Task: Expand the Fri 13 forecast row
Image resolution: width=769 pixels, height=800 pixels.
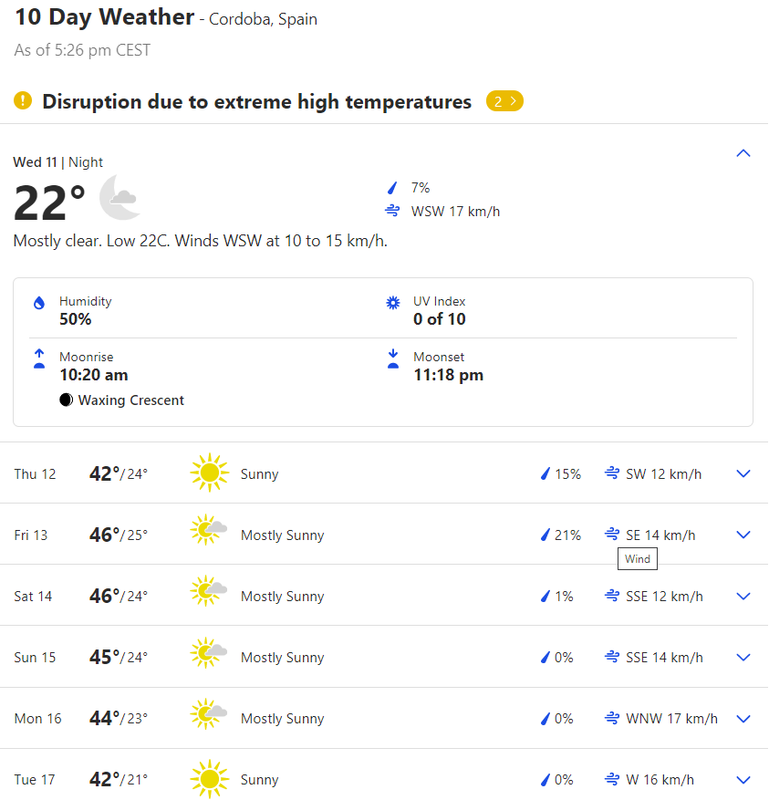Action: (x=743, y=535)
